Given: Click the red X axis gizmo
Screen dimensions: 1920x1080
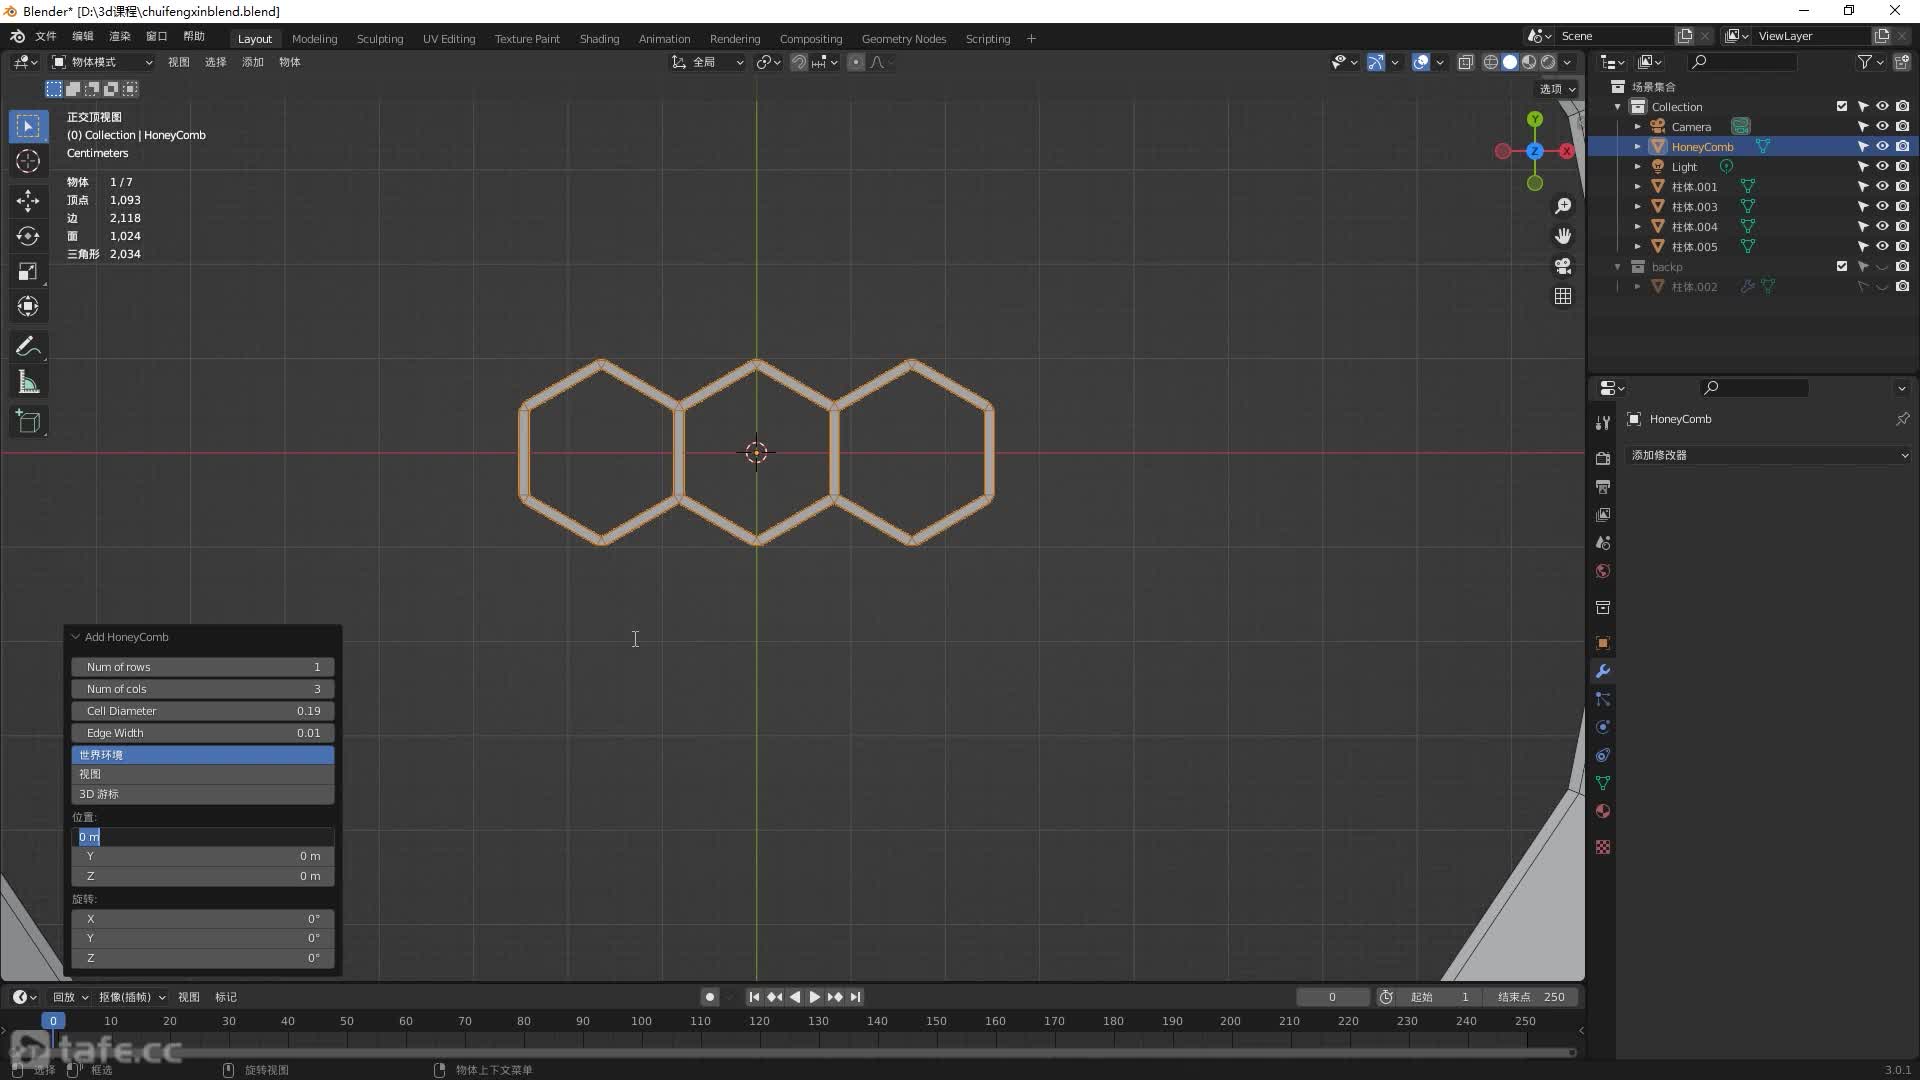Looking at the screenshot, I should coord(1566,151).
